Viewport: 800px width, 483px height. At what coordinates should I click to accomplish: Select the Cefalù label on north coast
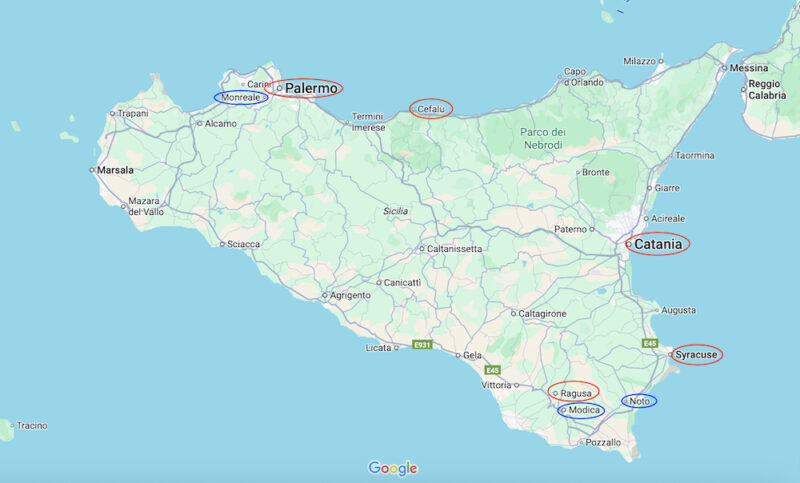pos(431,108)
